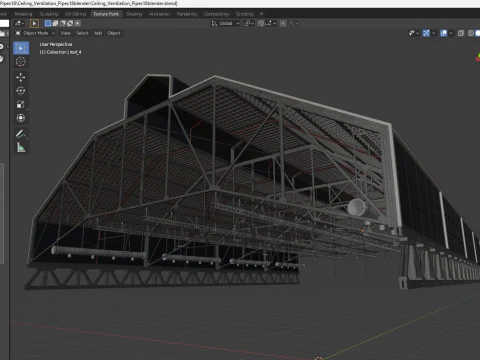Toggle viewport overlays visibility
This screenshot has height=360, width=480.
(444, 33)
